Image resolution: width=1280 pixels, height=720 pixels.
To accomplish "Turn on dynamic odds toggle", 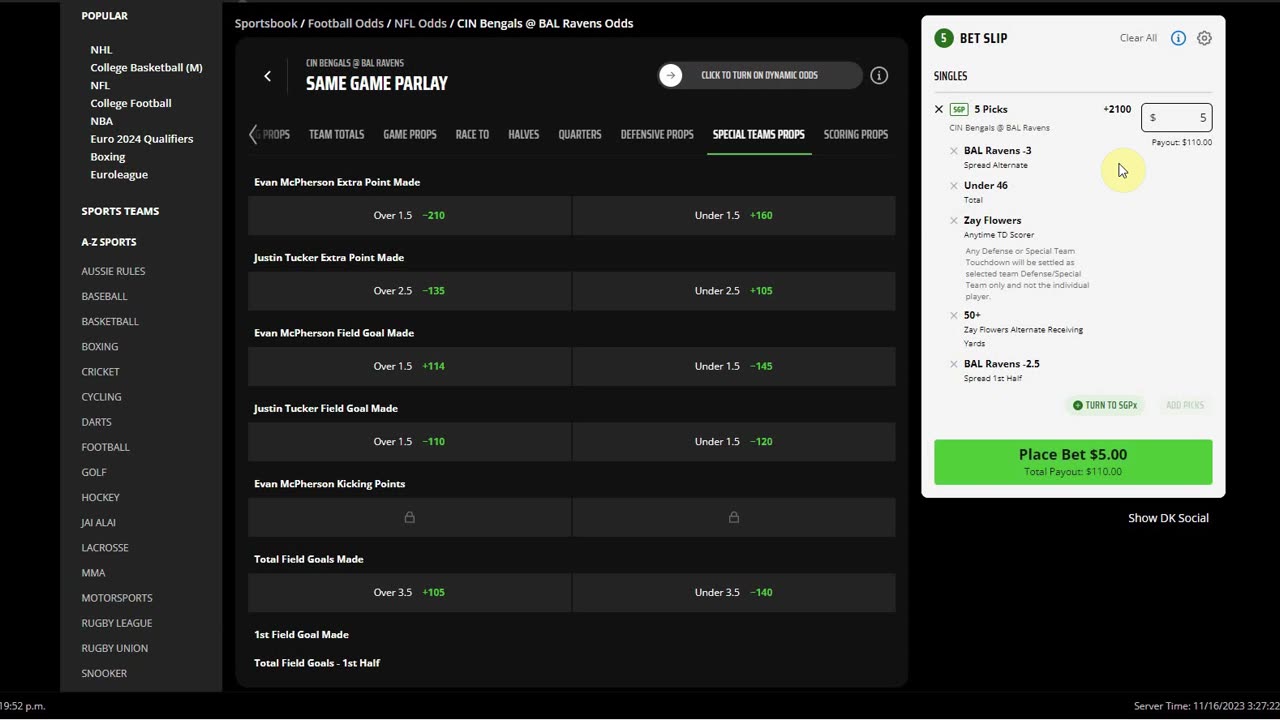I will click(759, 75).
